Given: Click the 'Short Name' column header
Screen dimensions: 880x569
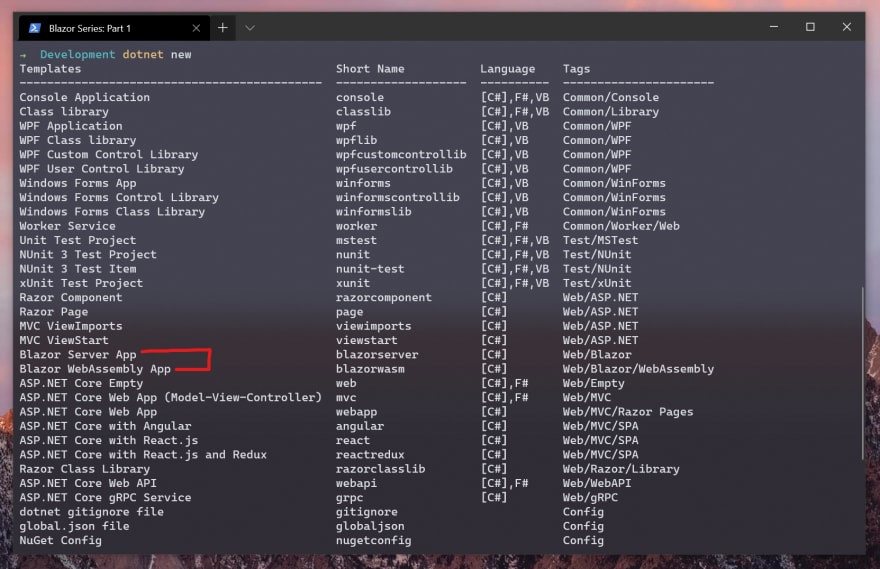Looking at the screenshot, I should pyautogui.click(x=370, y=68).
